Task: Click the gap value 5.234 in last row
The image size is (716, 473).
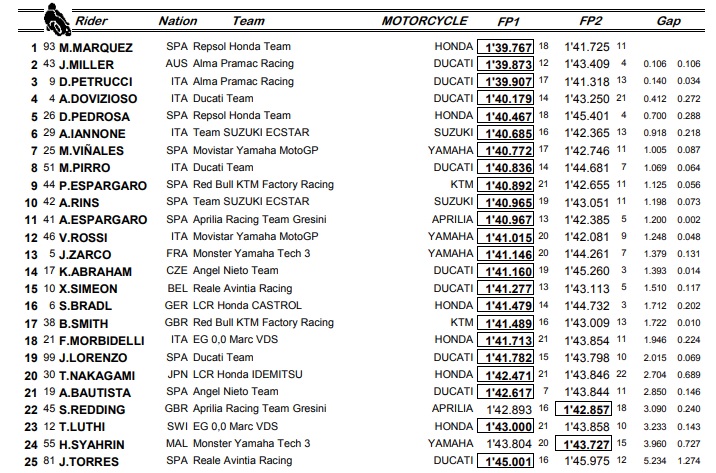Action: [654, 462]
